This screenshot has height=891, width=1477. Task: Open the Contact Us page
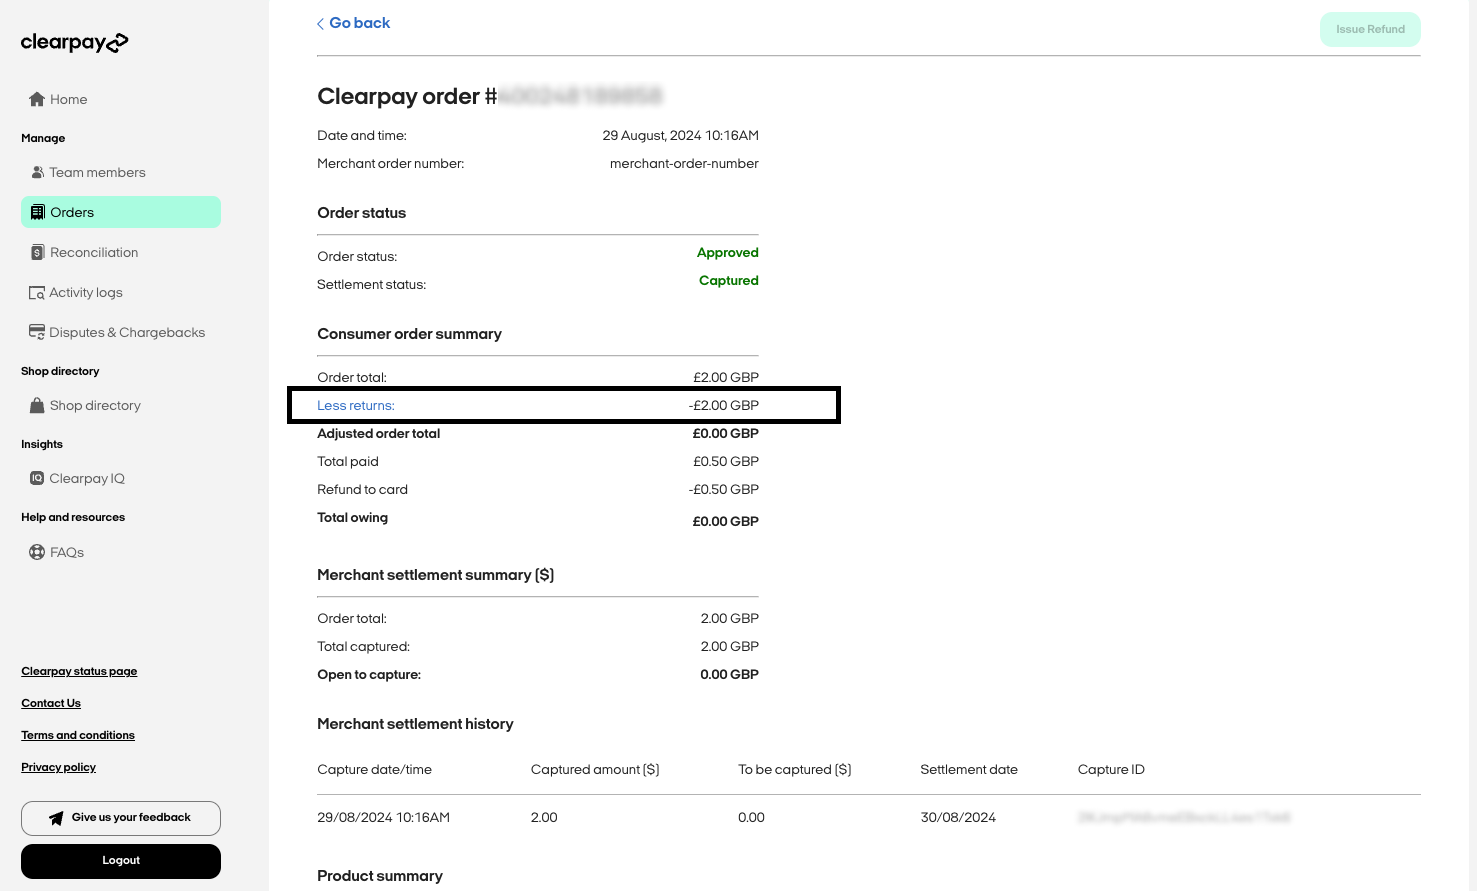coord(50,703)
